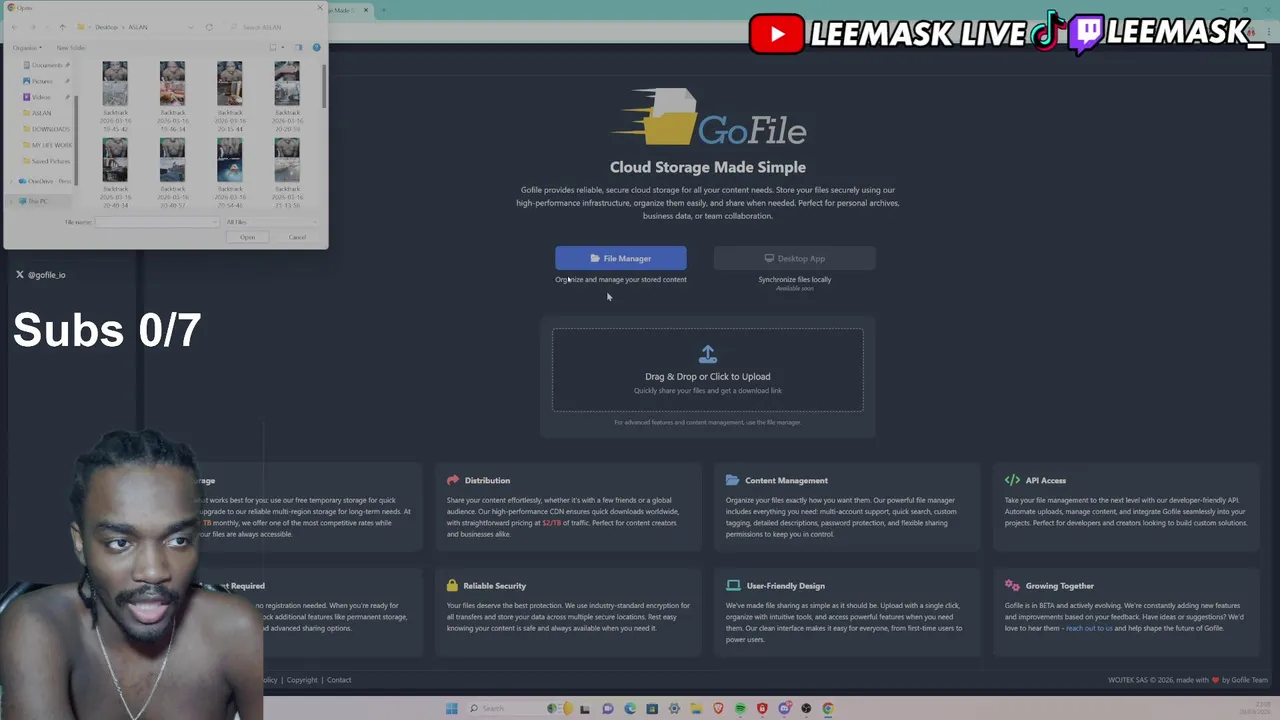Expand the OneDrive tree node

[11, 182]
